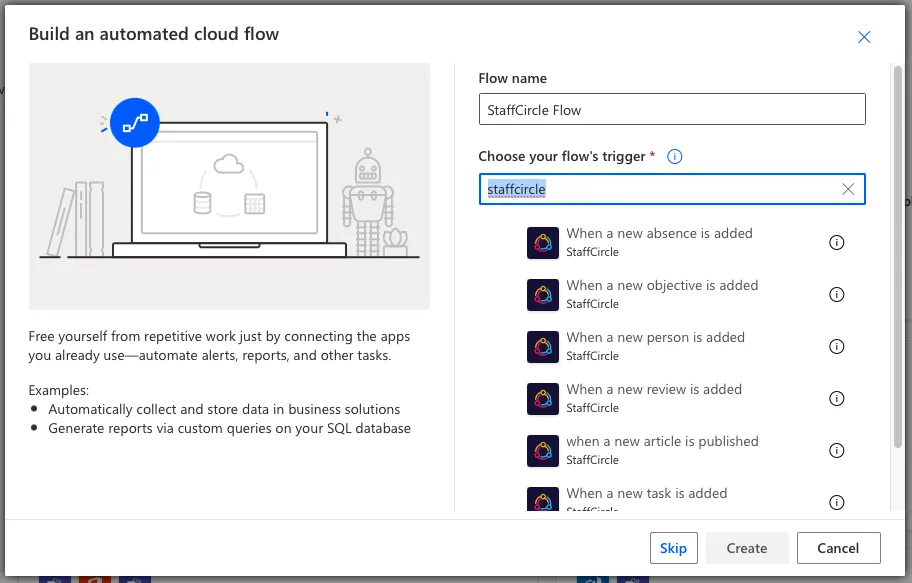Close the automated cloud flow dialog
The height and width of the screenshot is (583, 912).
pyautogui.click(x=864, y=37)
